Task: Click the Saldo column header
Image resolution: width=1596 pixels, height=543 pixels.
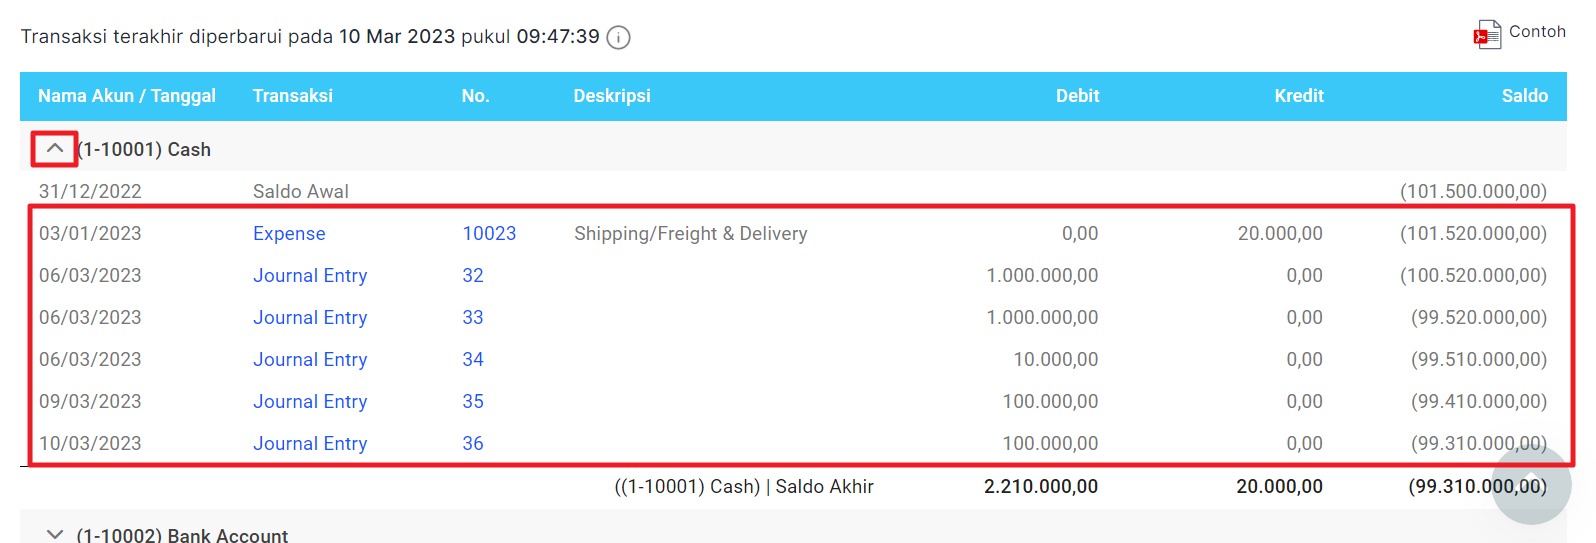Action: tap(1524, 96)
